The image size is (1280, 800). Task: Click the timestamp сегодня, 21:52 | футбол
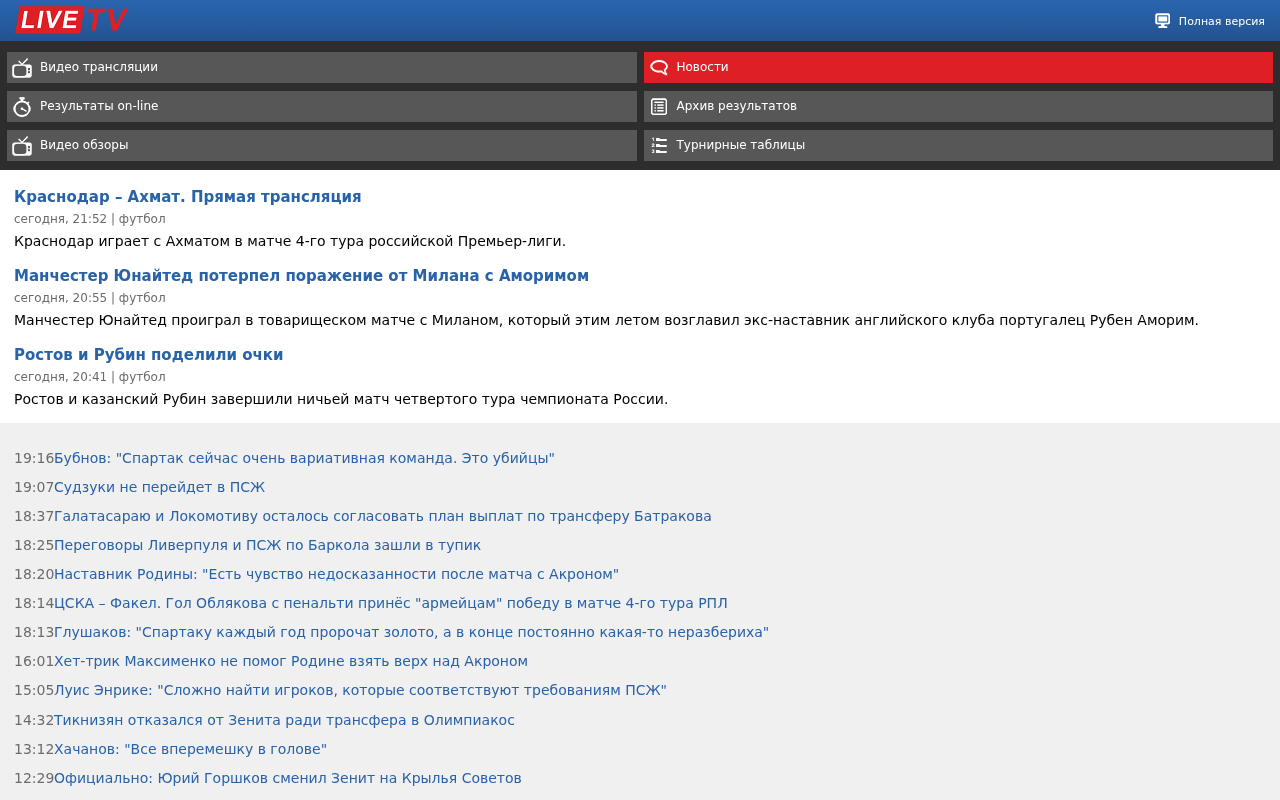(x=90, y=219)
